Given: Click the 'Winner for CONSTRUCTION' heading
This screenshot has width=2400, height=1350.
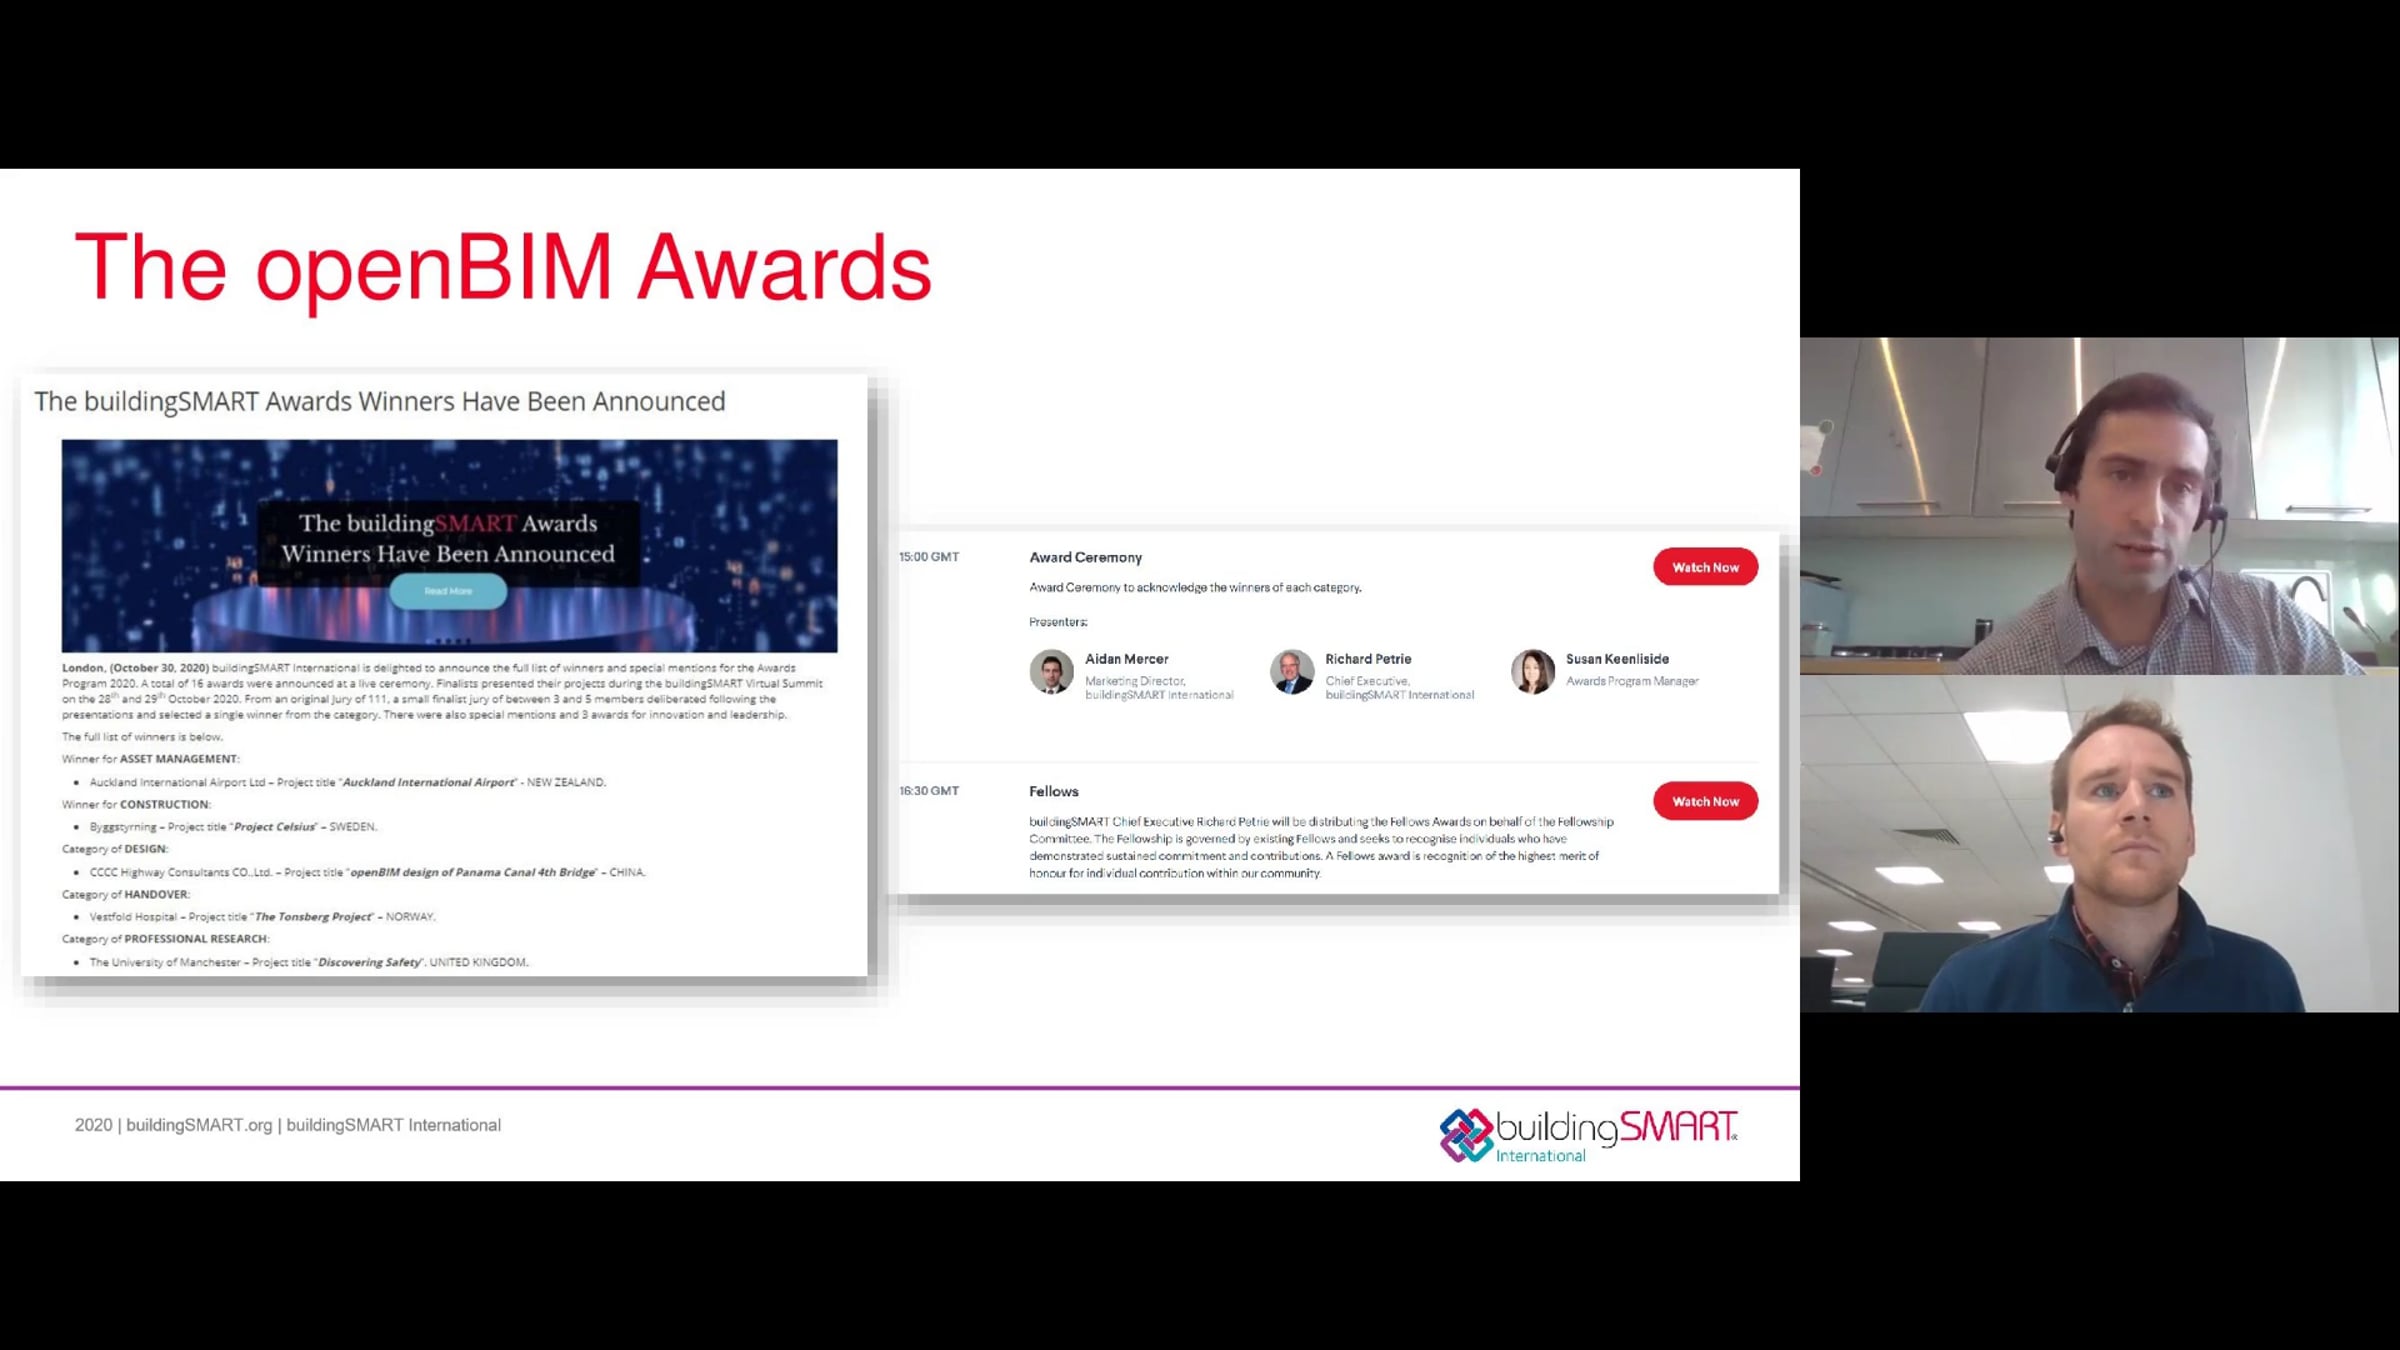Looking at the screenshot, I should click(136, 804).
